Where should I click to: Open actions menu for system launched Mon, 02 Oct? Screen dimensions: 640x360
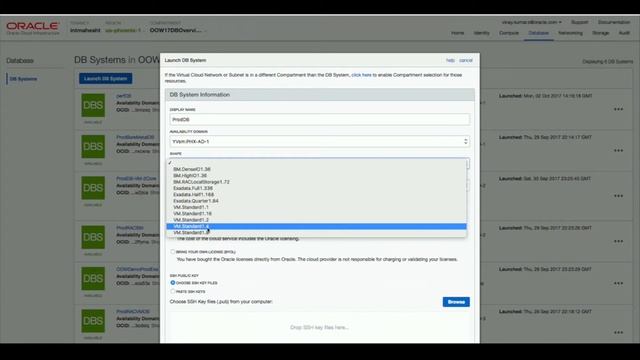[618, 109]
